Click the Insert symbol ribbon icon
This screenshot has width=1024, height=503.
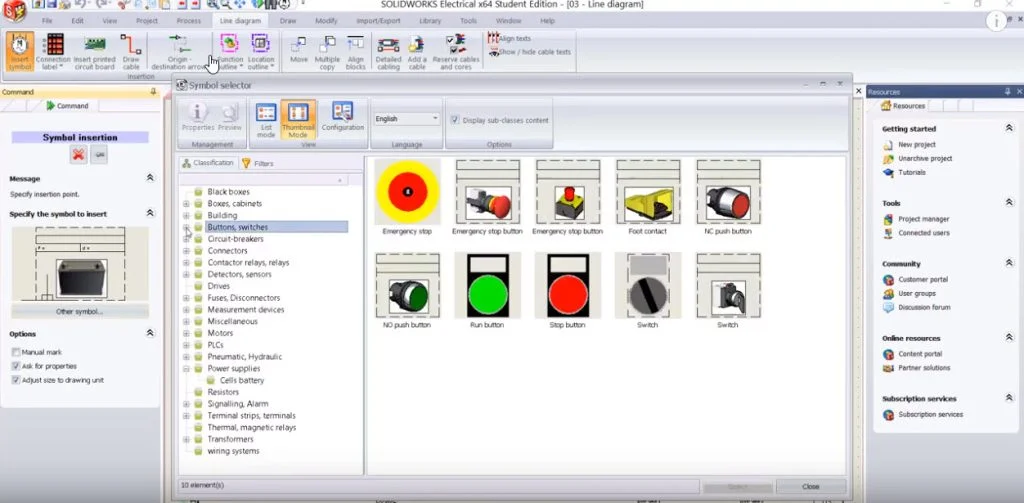click(x=20, y=52)
